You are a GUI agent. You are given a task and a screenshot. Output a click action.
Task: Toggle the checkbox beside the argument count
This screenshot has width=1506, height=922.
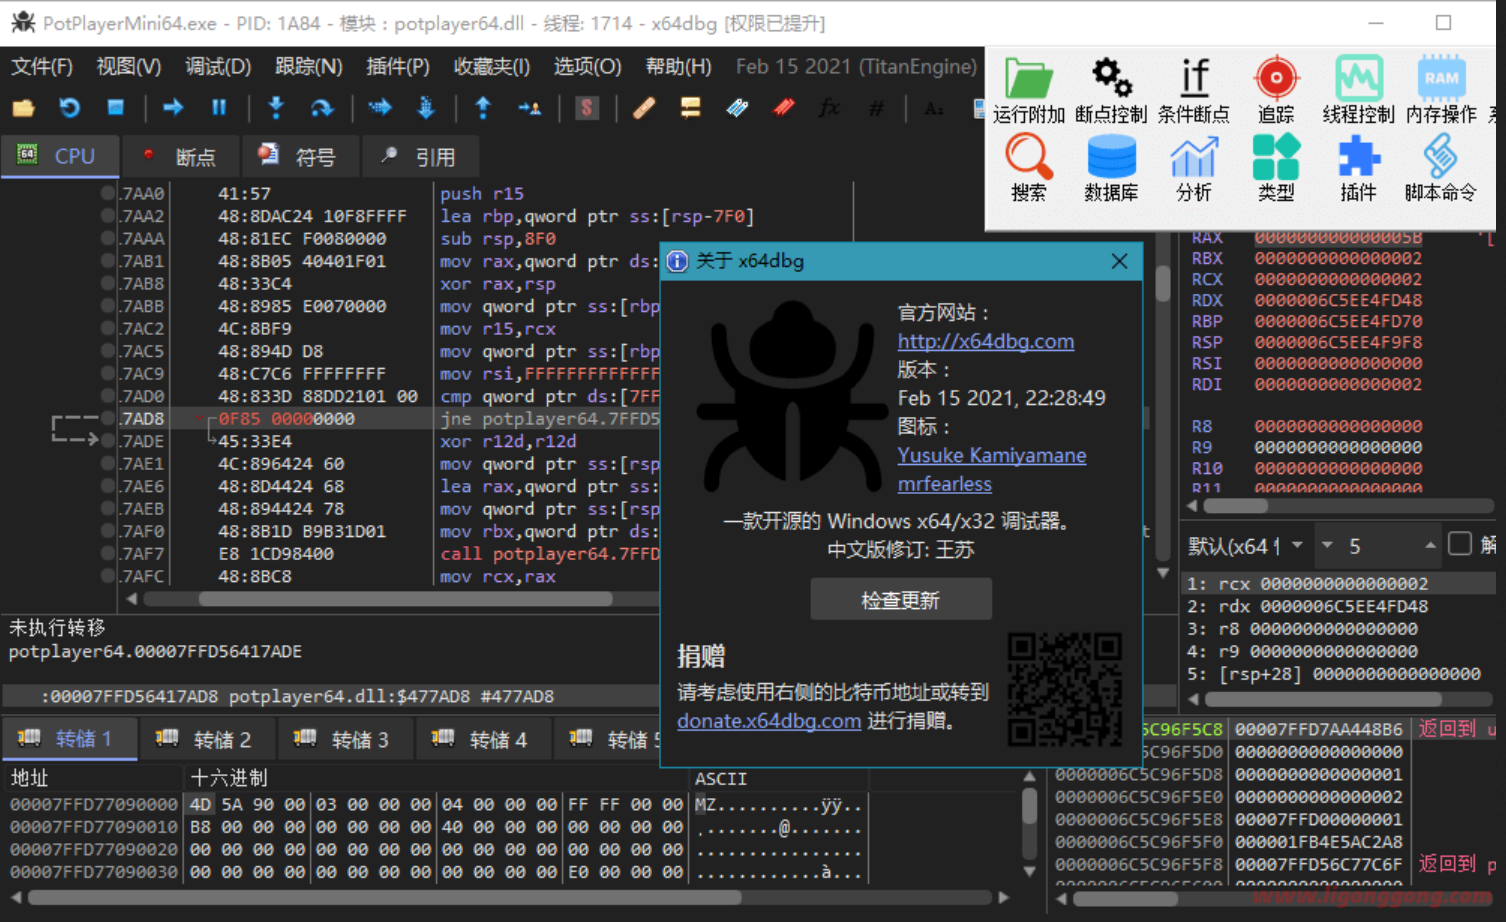(1460, 544)
